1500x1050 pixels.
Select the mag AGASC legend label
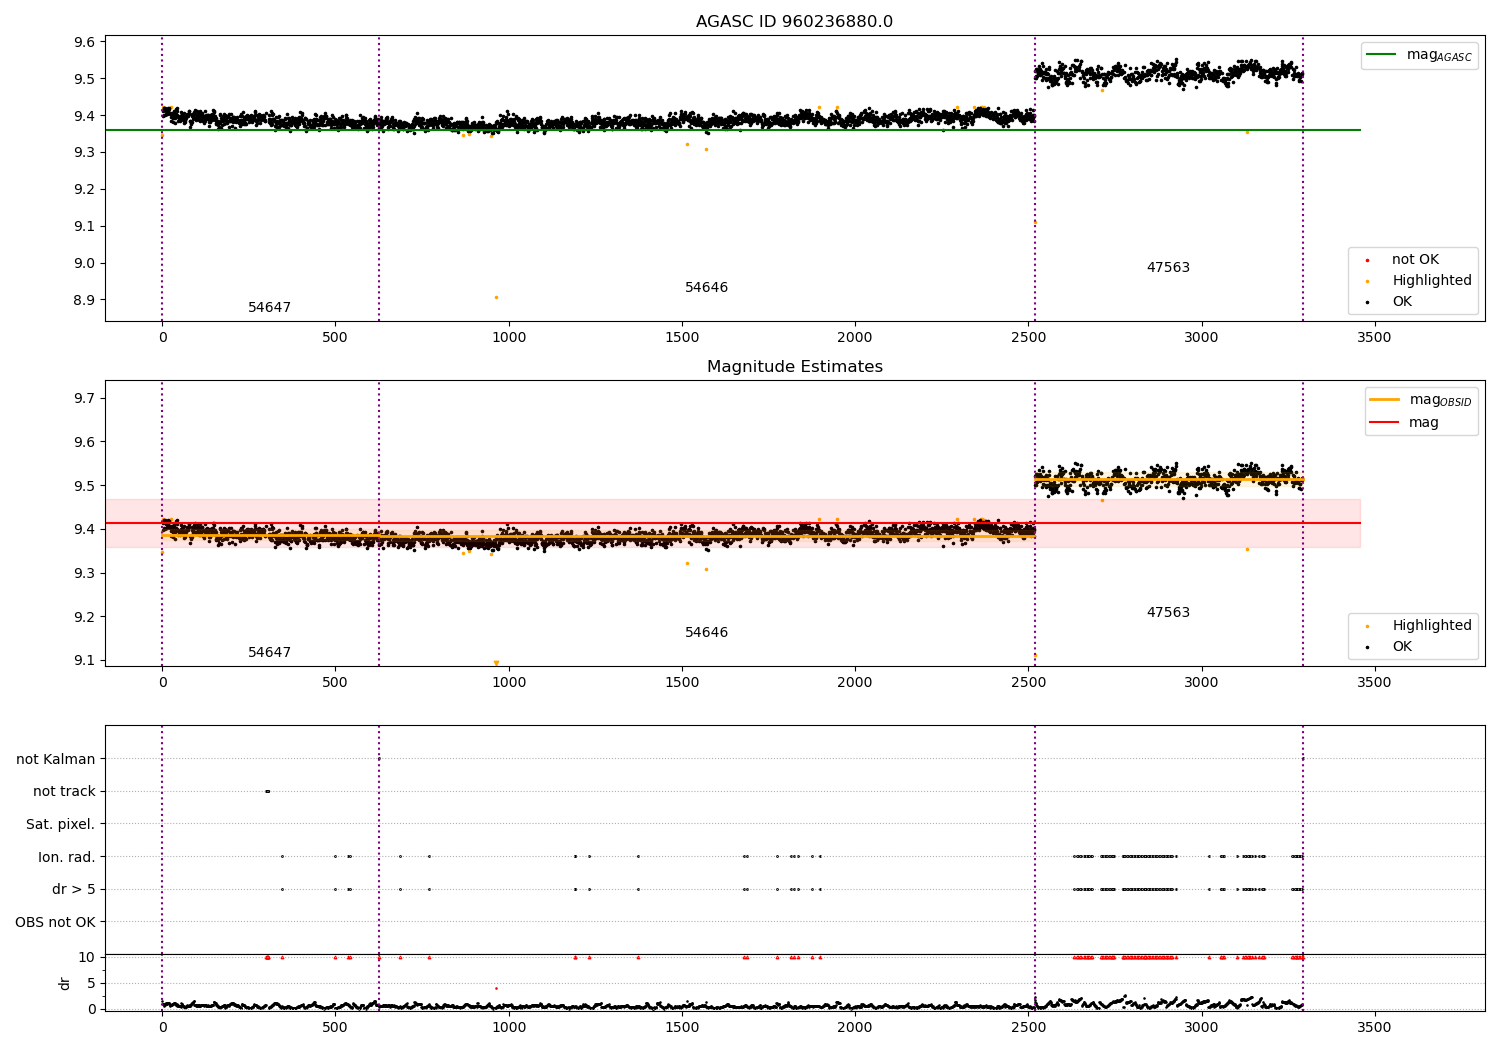pos(1439,55)
